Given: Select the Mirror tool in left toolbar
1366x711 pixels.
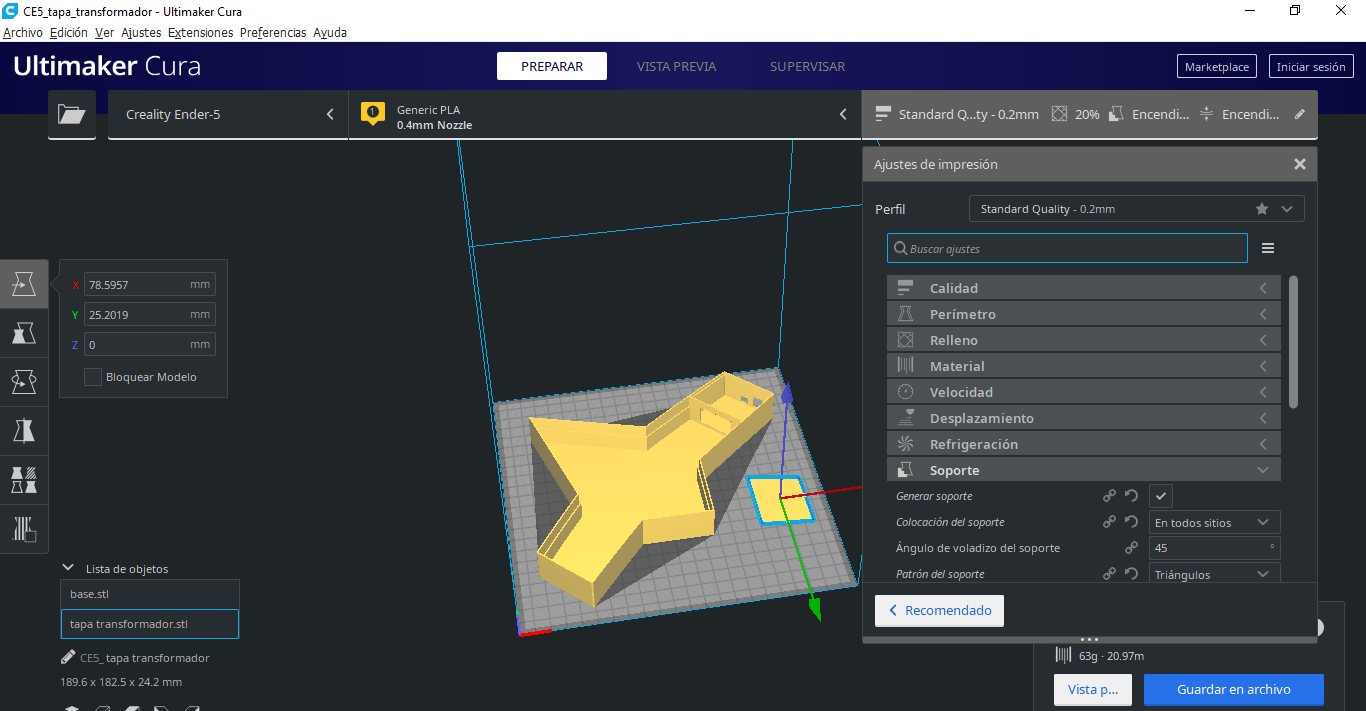Looking at the screenshot, I should 24,429.
